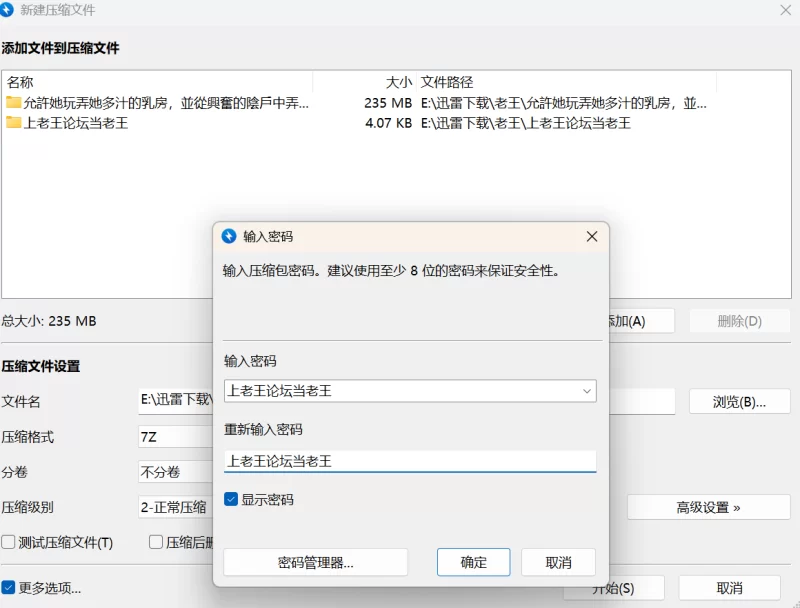Click the 删除(D) button
The width and height of the screenshot is (800, 608).
tap(739, 321)
